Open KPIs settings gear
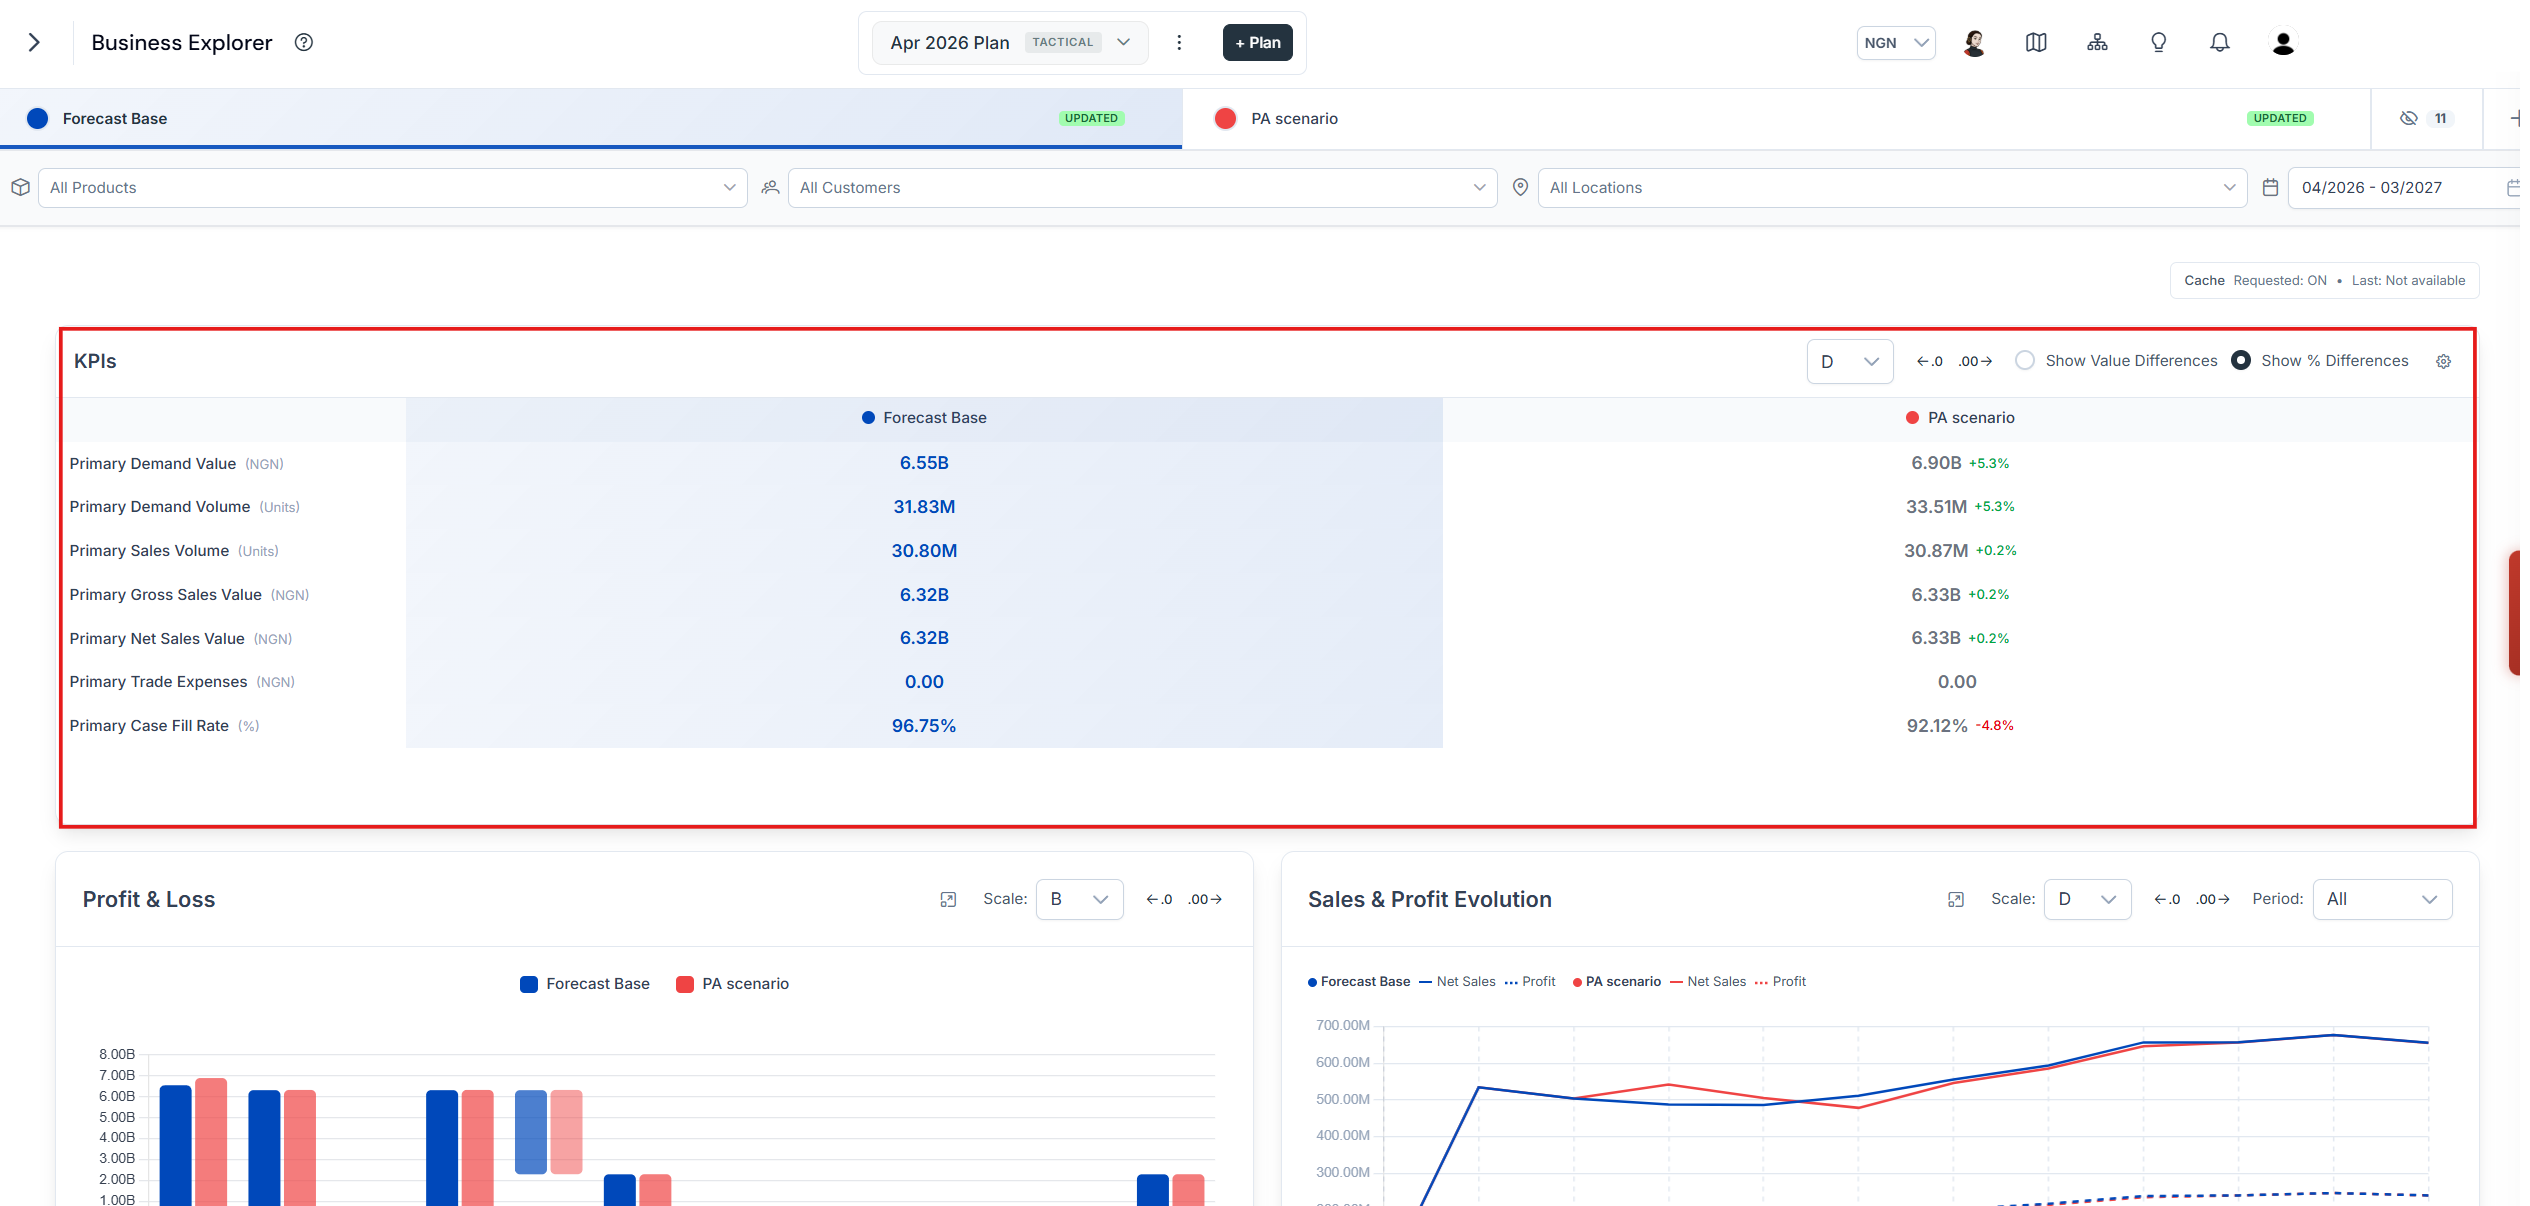The width and height of the screenshot is (2530, 1206). 2443,361
